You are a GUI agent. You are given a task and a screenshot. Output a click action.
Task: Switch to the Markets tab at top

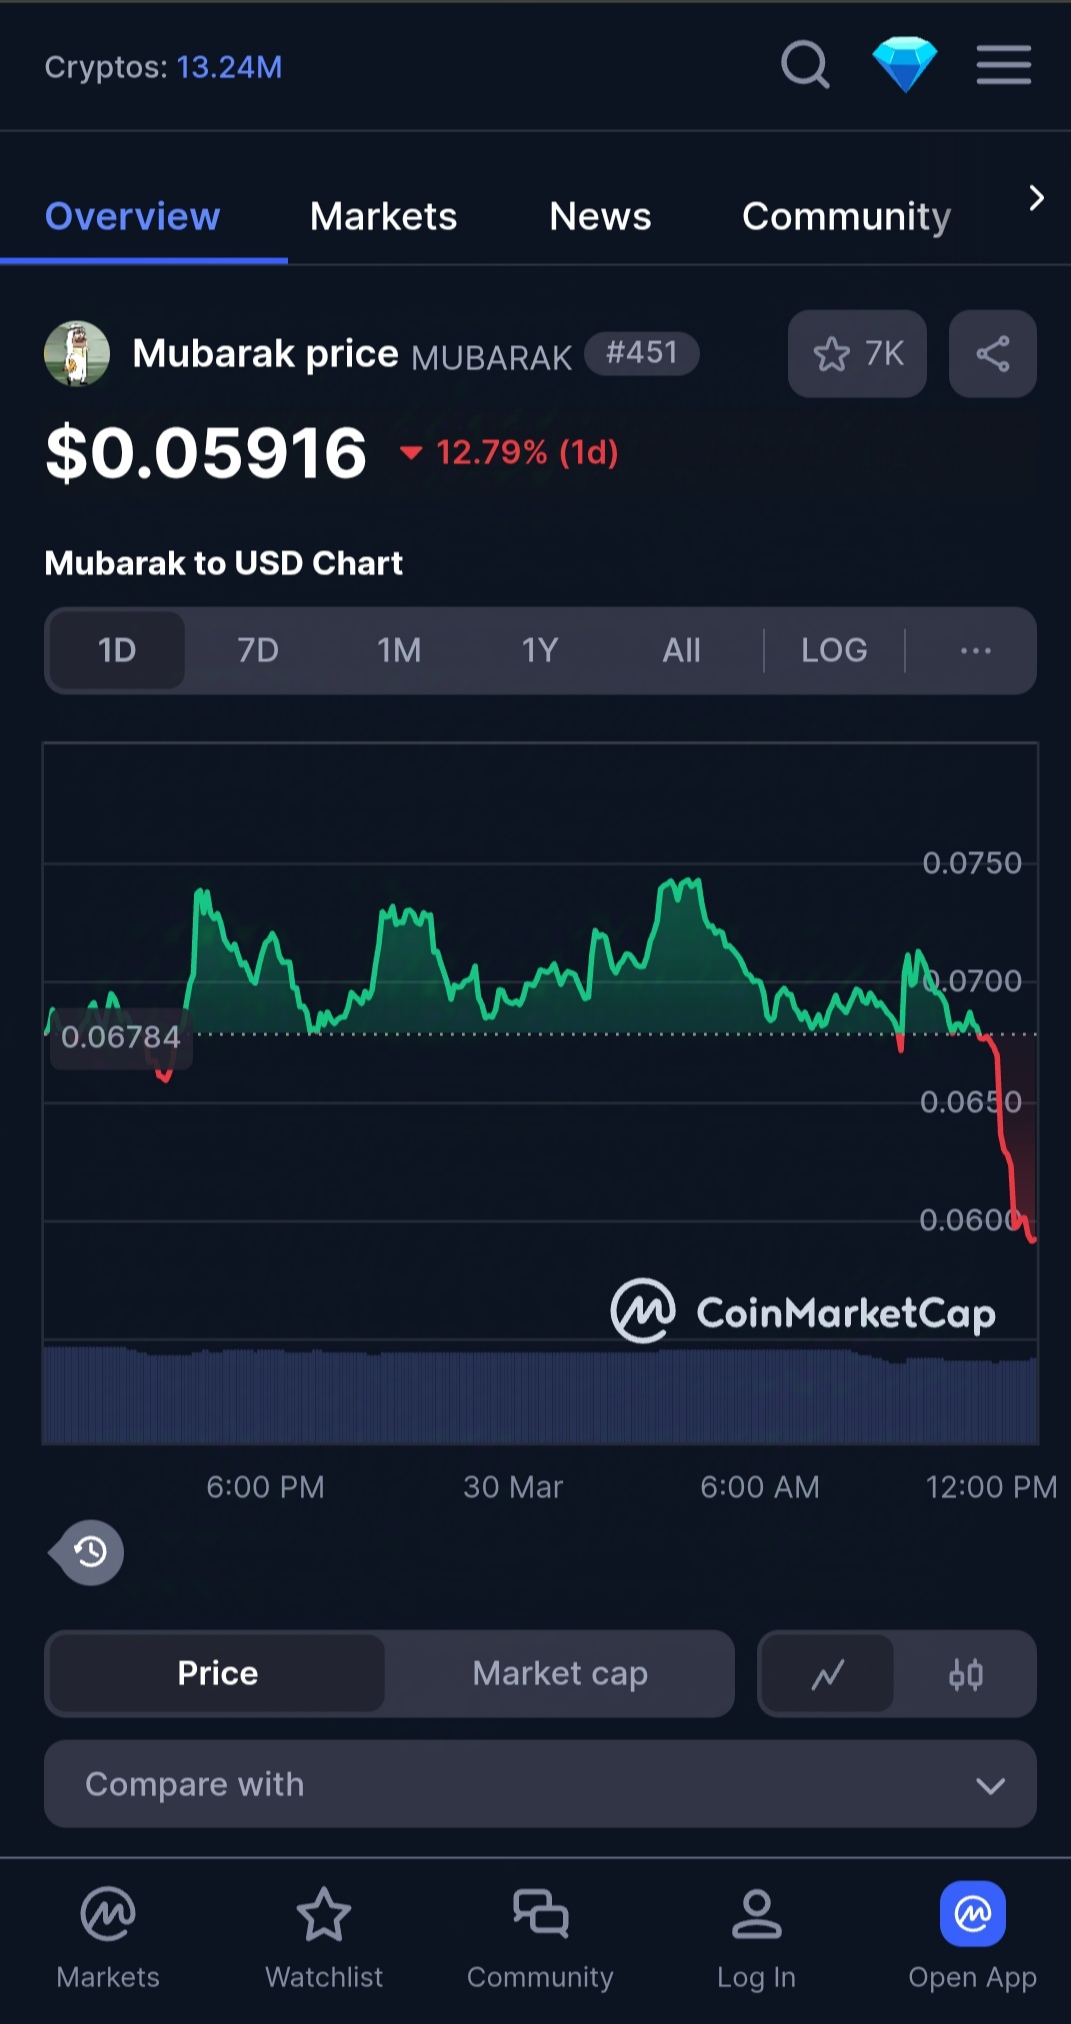(x=383, y=217)
